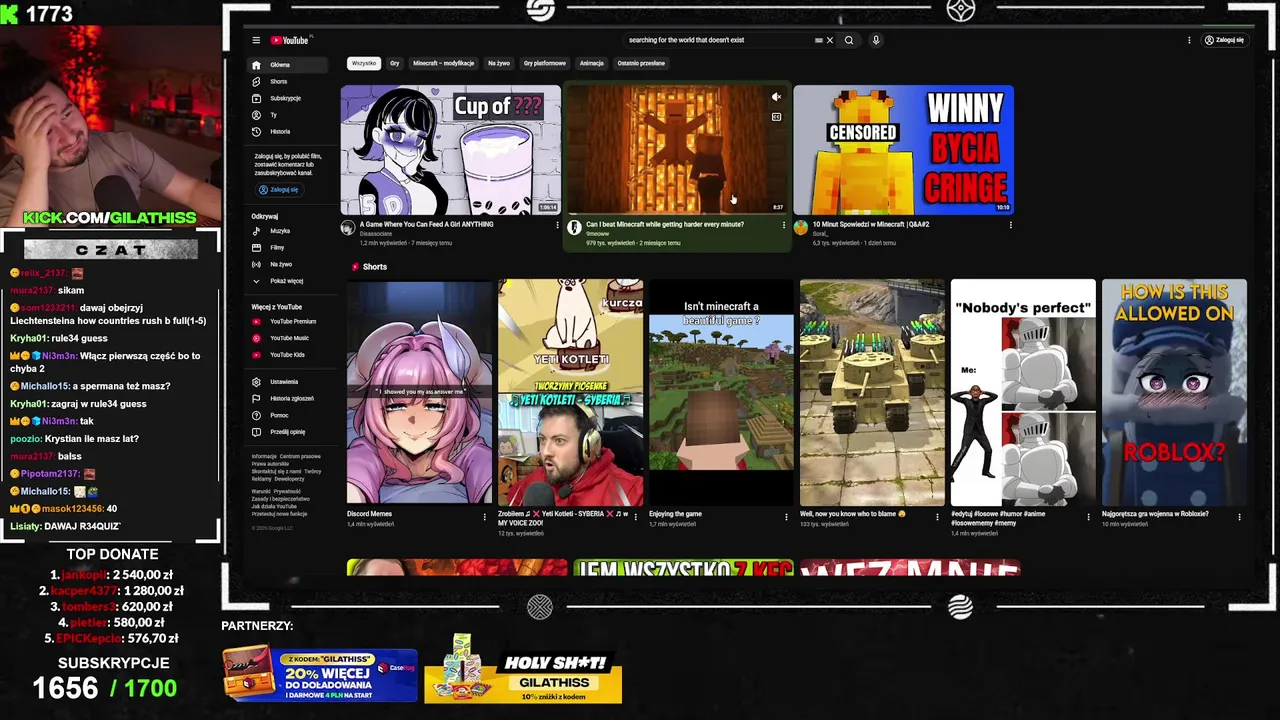Open options menu for #edytuj #losowe short
The width and height of the screenshot is (1280, 720).
[1088, 517]
